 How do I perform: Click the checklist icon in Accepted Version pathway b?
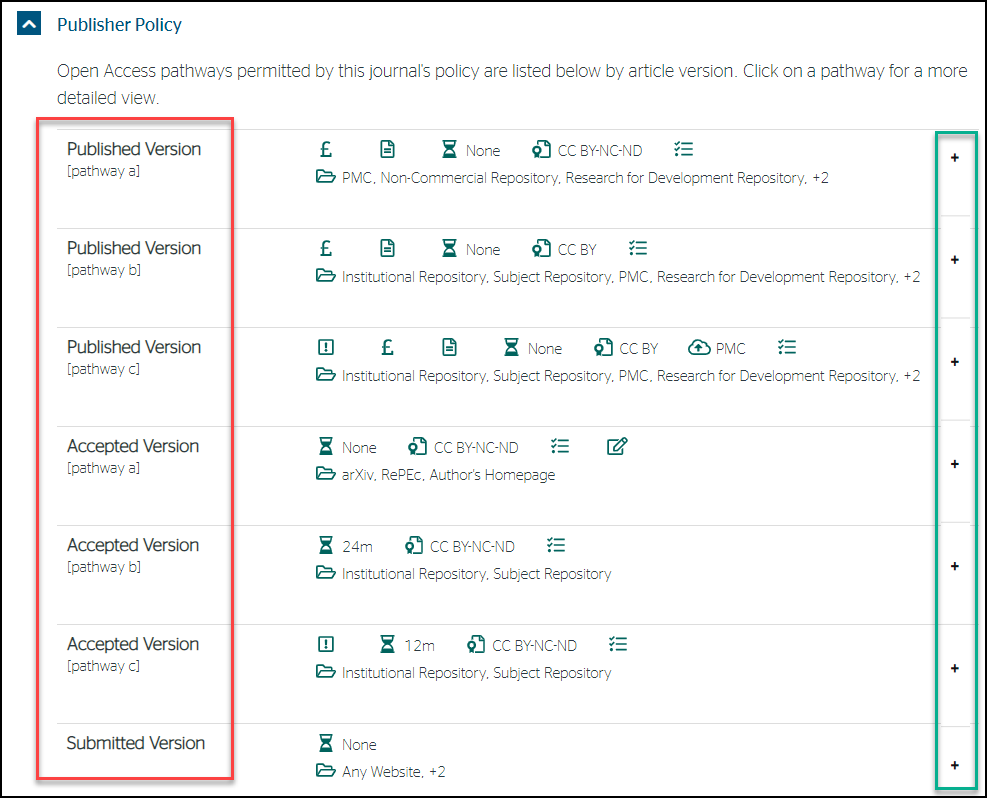(556, 544)
